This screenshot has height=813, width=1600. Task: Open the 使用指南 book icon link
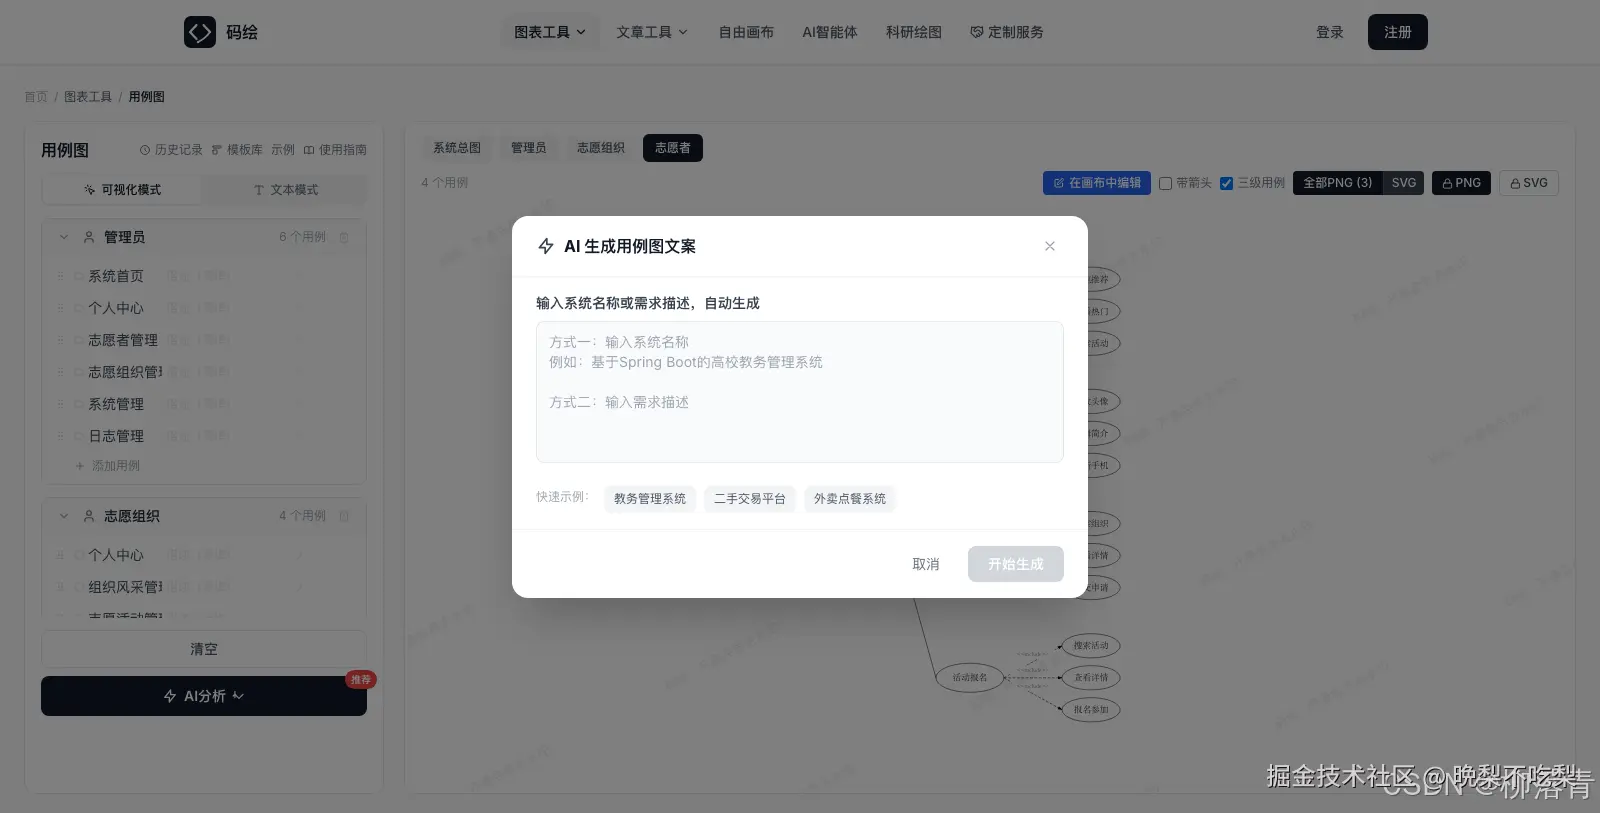click(335, 150)
